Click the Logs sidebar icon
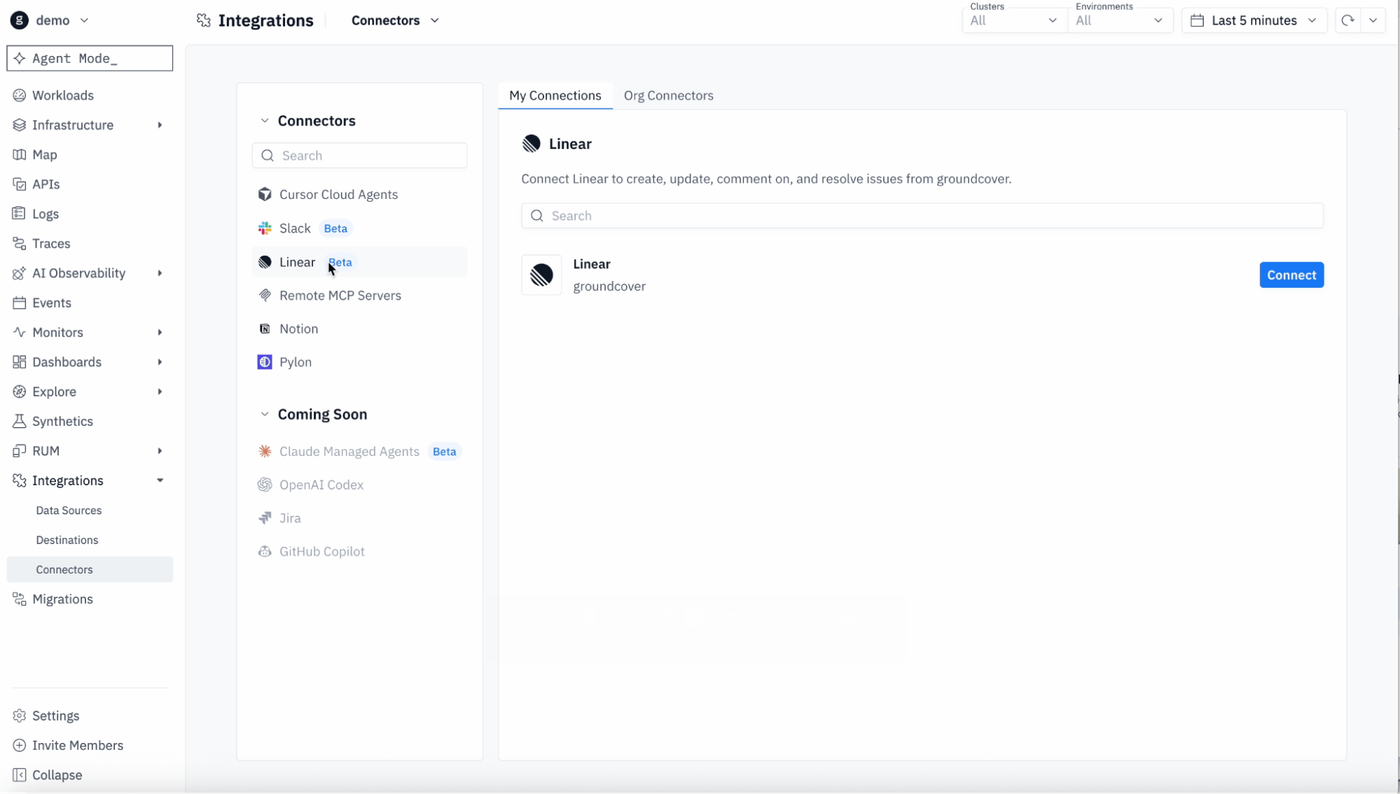Viewport: 1400px width, 794px height. (19, 214)
